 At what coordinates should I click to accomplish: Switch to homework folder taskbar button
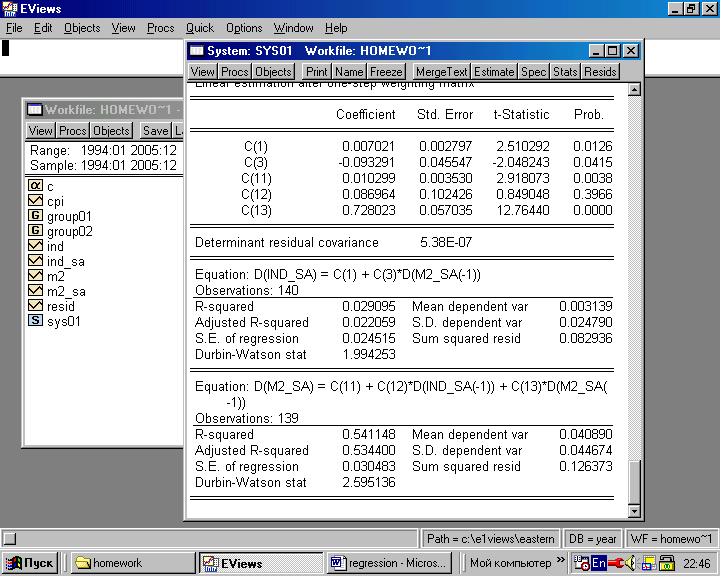tap(133, 563)
